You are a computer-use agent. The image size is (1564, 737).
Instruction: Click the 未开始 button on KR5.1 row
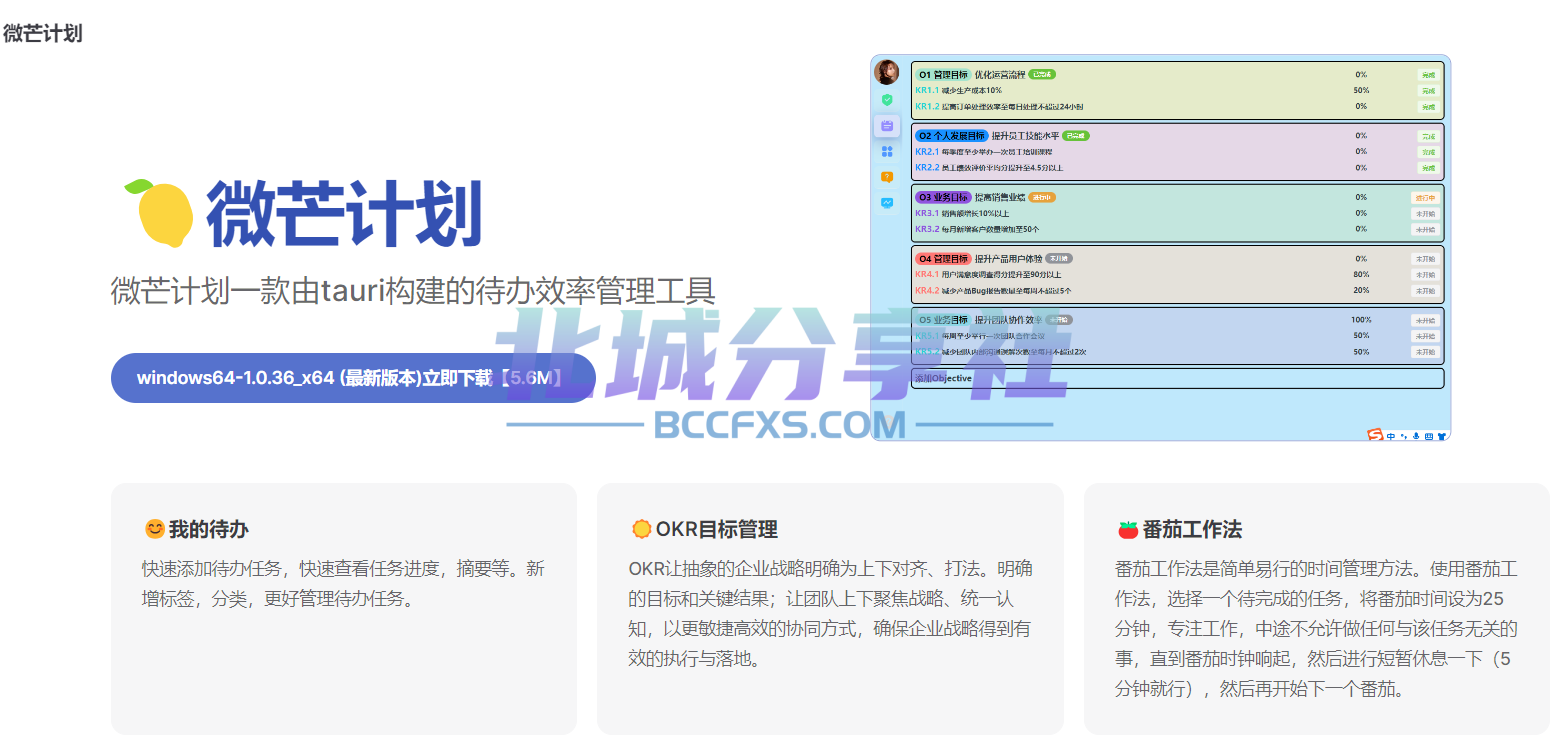[x=1425, y=336]
